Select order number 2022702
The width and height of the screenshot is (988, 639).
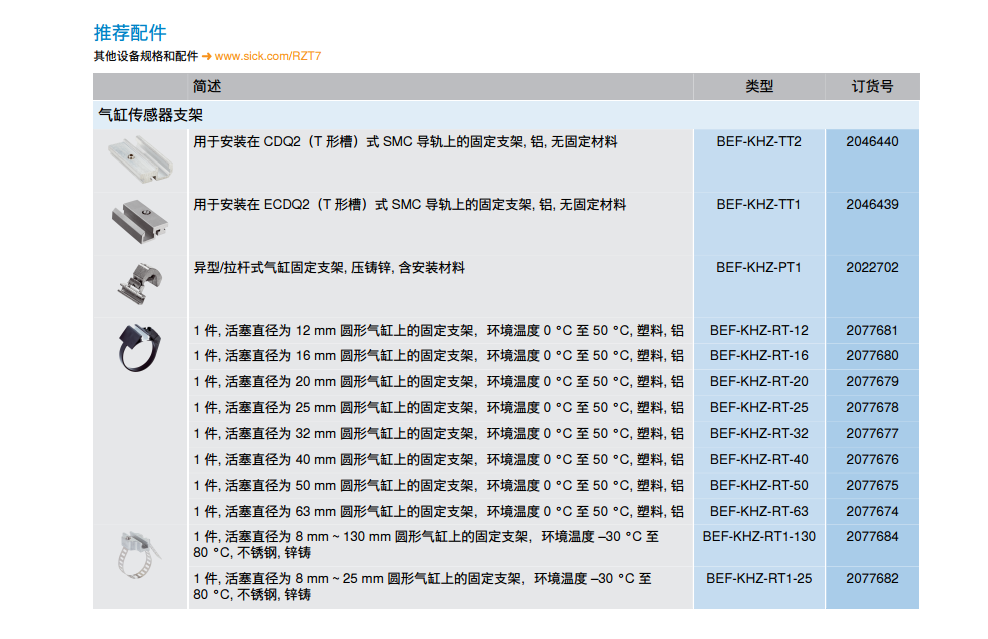tap(873, 267)
